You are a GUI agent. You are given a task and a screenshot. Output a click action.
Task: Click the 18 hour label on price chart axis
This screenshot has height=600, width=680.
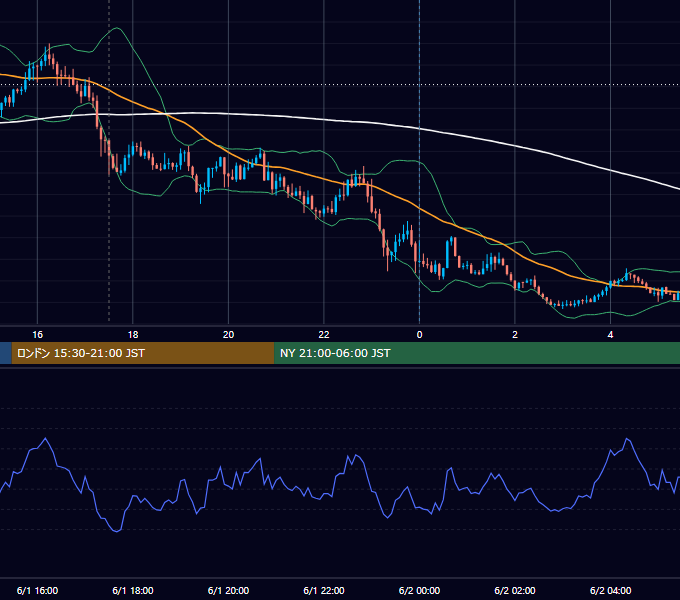[x=133, y=335]
